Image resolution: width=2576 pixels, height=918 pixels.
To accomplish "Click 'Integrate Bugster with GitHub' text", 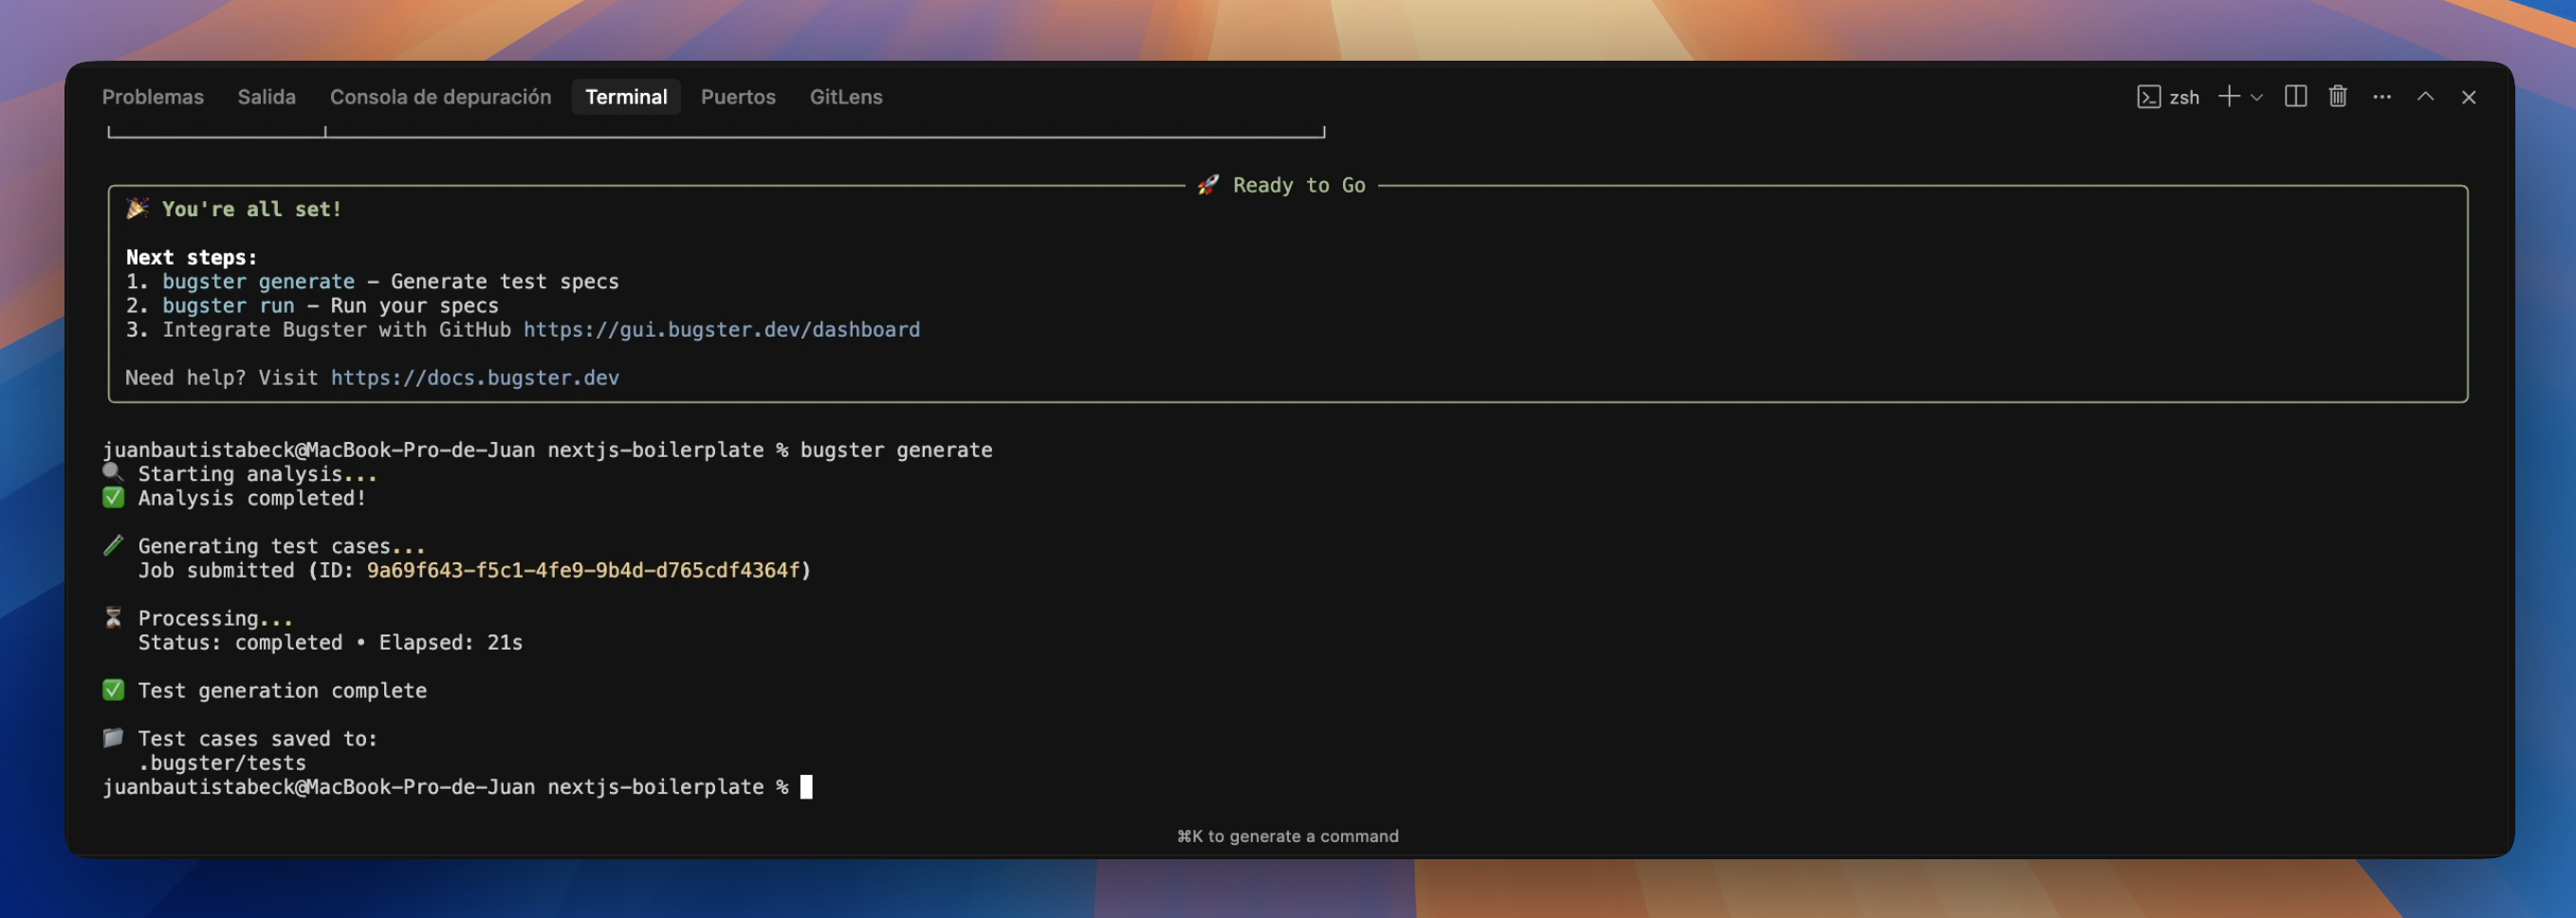I will click(336, 330).
